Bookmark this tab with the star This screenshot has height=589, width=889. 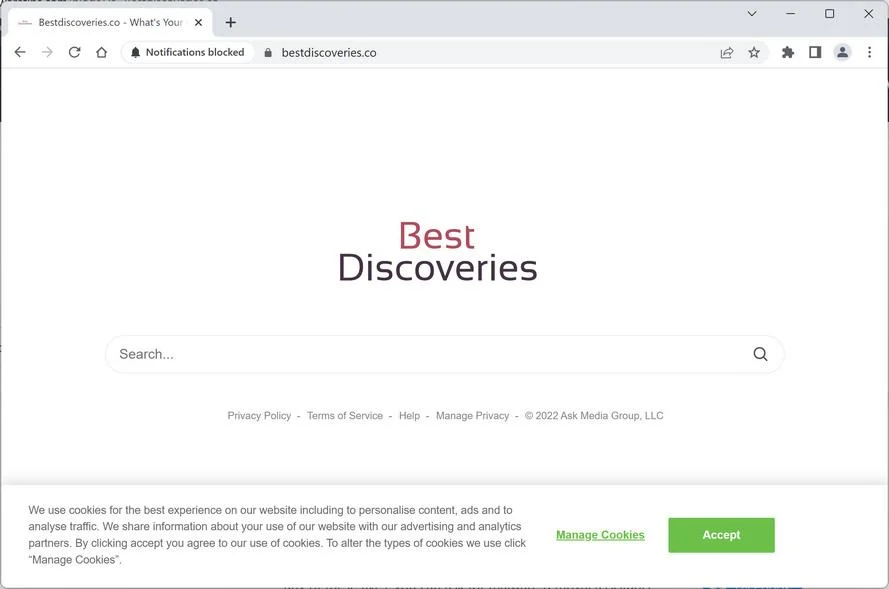[753, 53]
